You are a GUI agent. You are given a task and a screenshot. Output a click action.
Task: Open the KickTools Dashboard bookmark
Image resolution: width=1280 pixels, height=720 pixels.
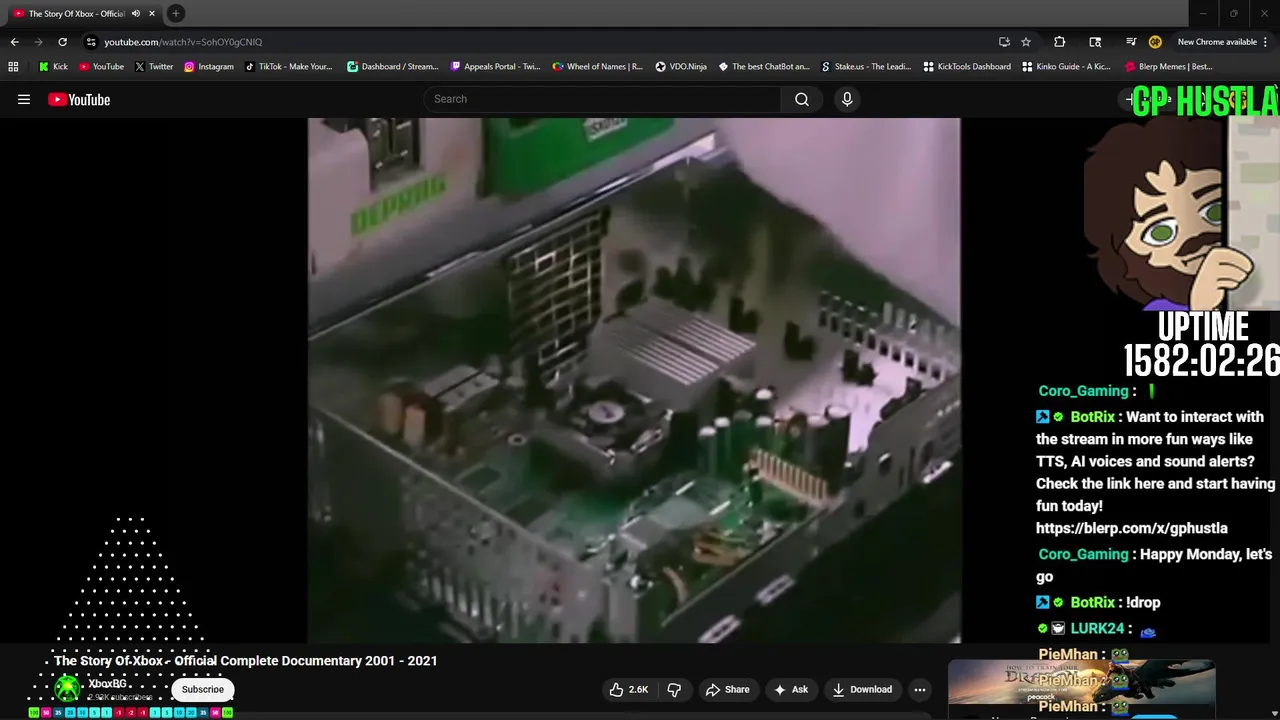pyautogui.click(x=966, y=67)
